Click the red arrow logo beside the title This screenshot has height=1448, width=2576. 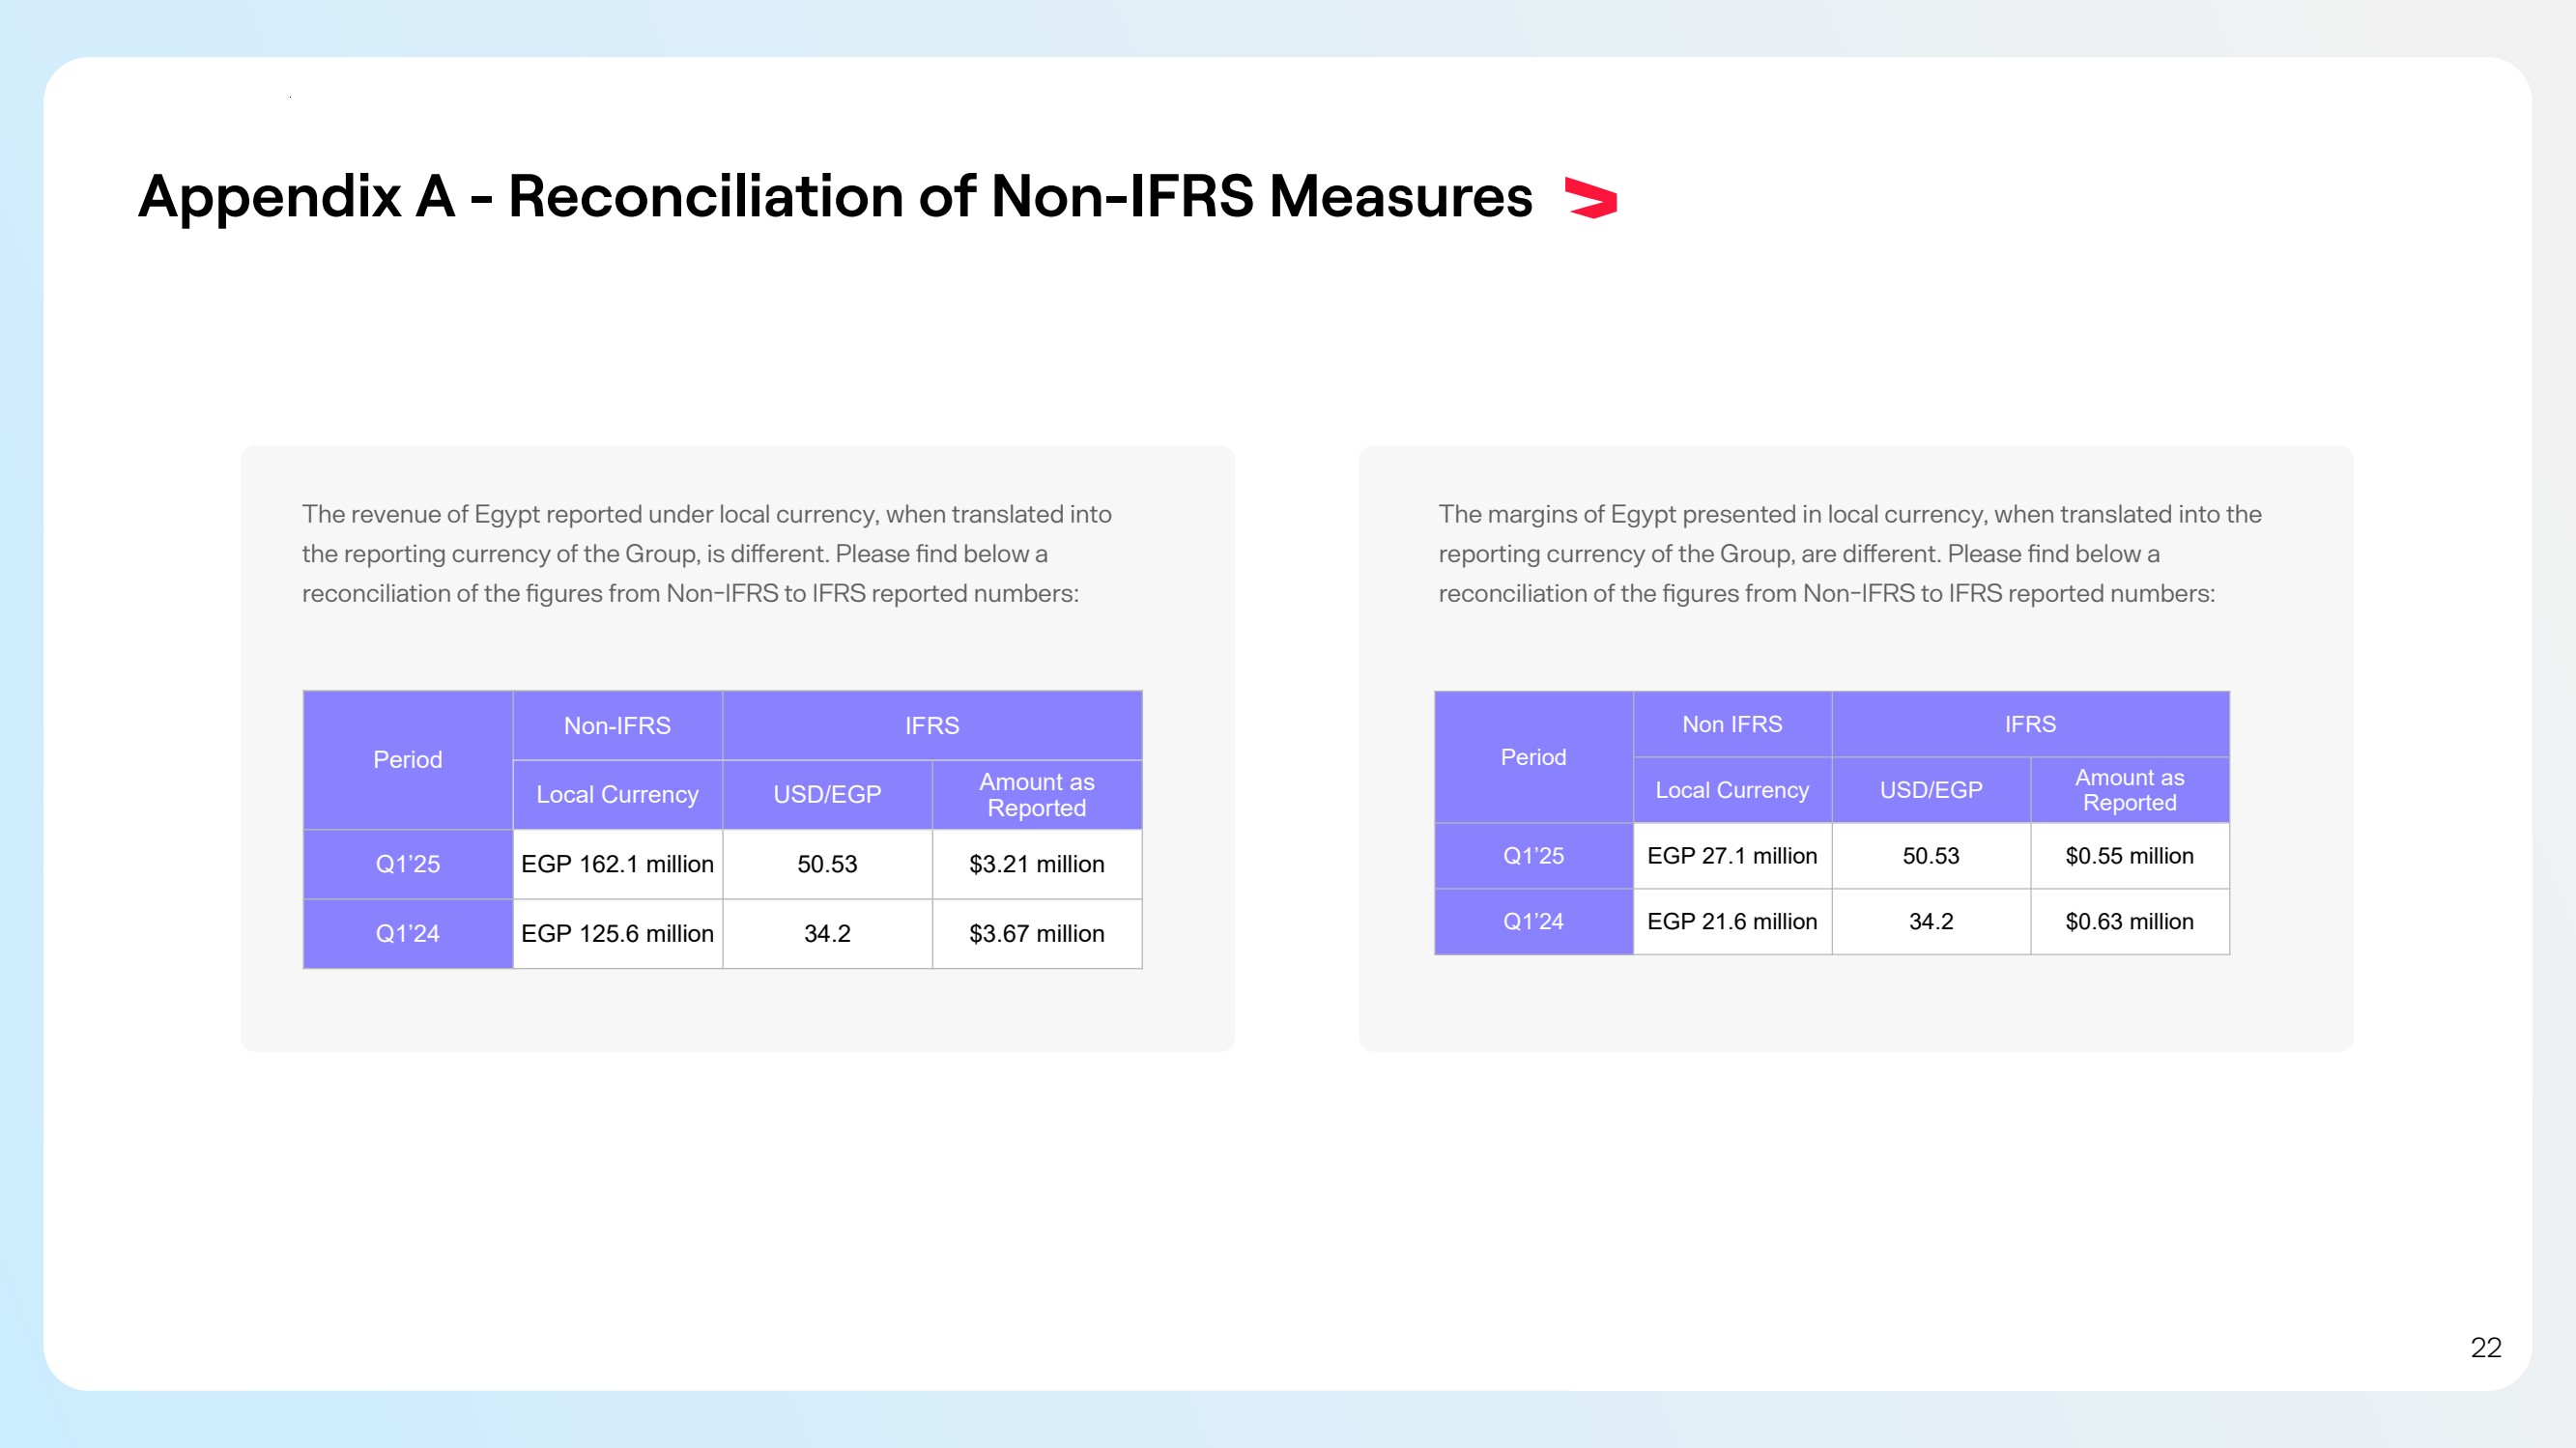[x=1591, y=197]
